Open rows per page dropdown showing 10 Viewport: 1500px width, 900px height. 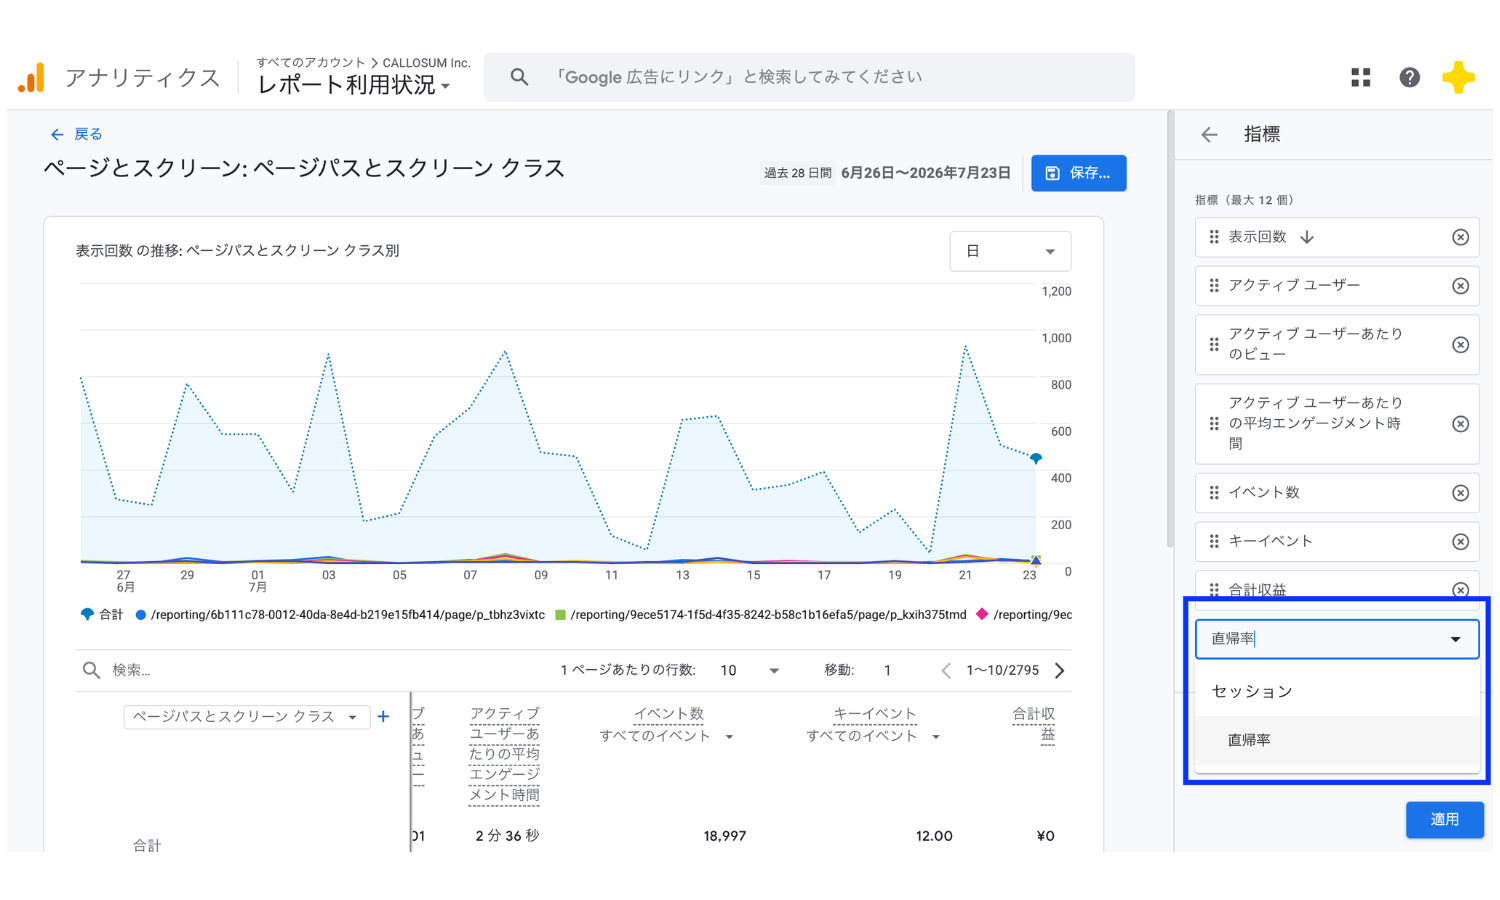(749, 670)
